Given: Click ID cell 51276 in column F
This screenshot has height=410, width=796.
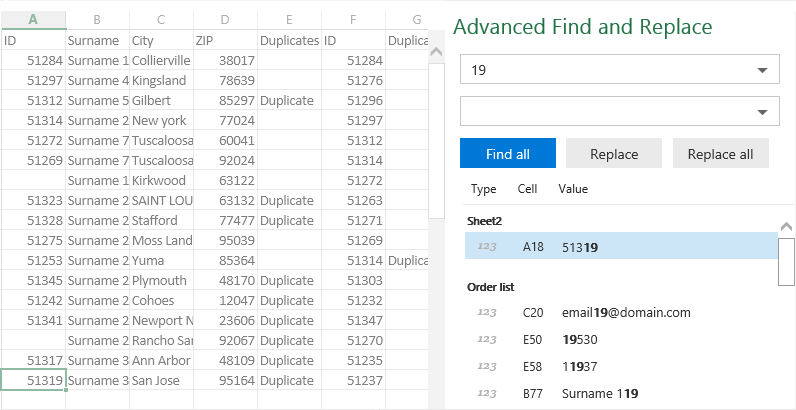Looking at the screenshot, I should pos(353,80).
